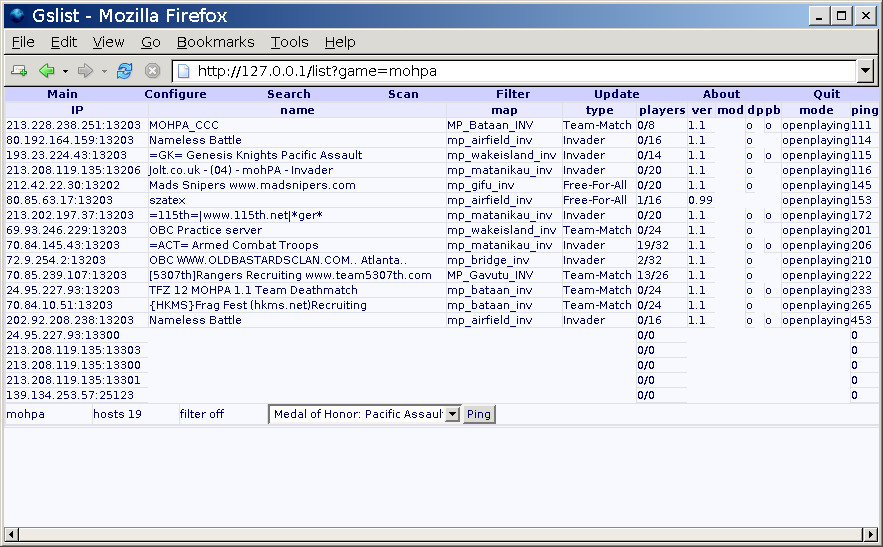Open the Configure page link
The width and height of the screenshot is (883, 547).
click(x=175, y=94)
